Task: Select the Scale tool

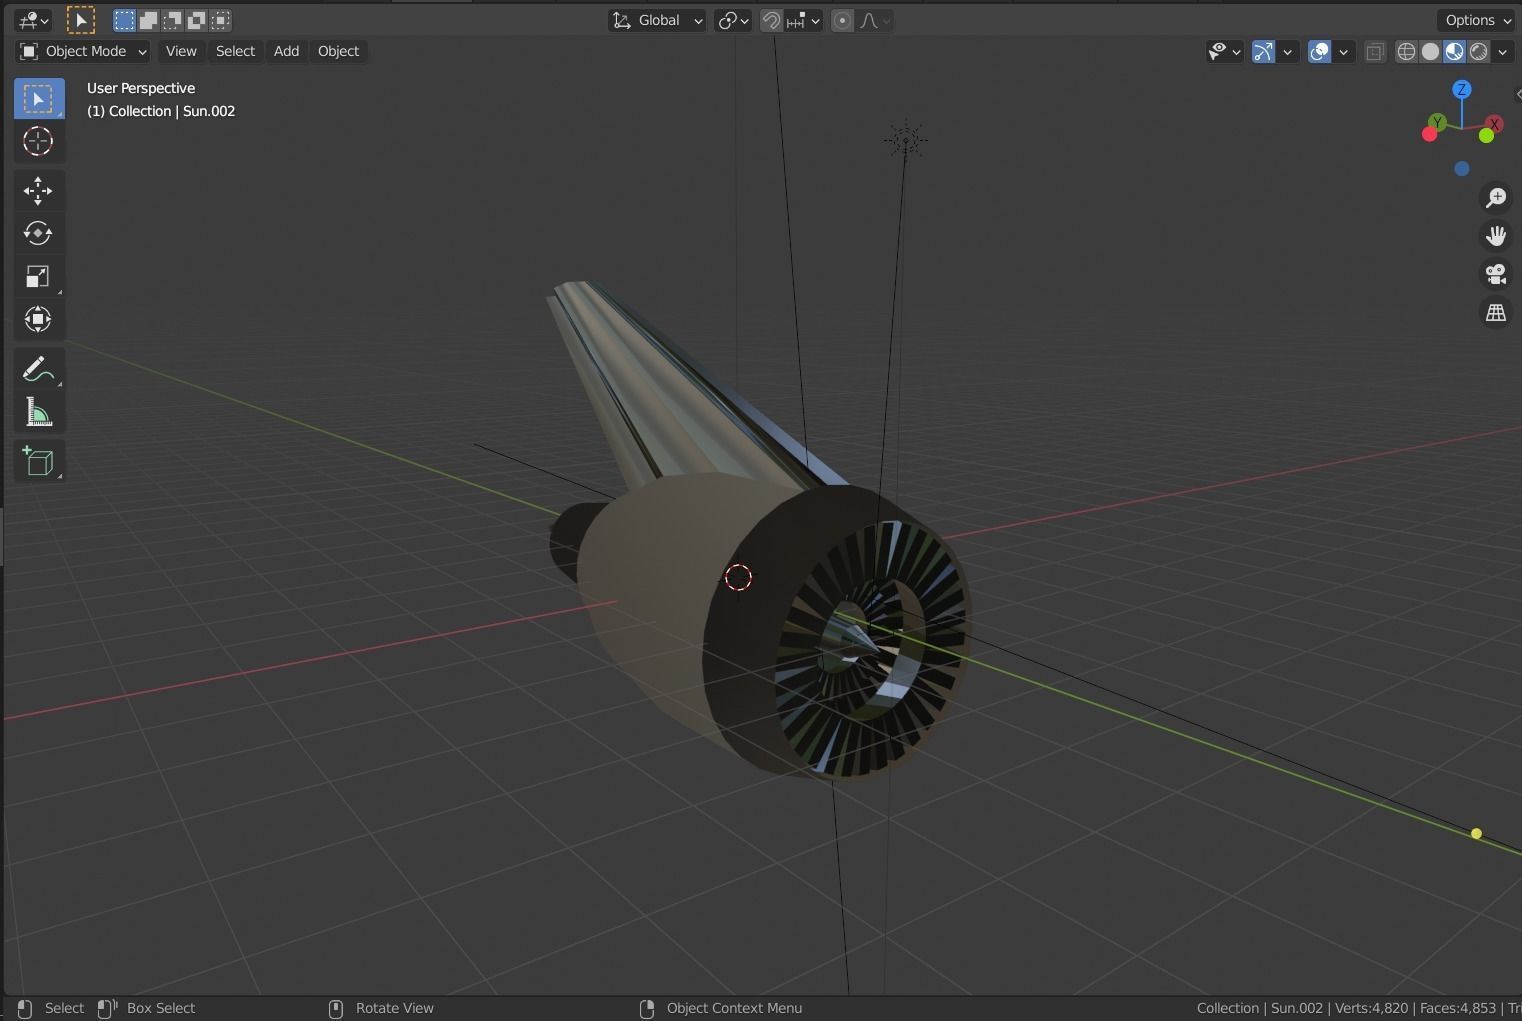Action: pos(38,276)
